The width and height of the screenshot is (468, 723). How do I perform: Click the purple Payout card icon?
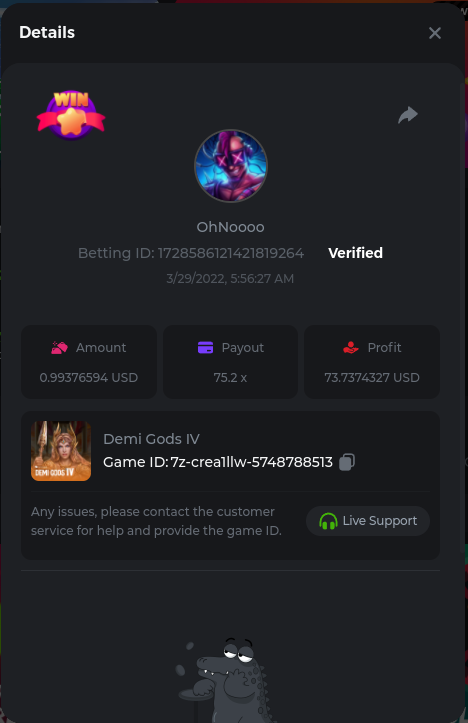205,348
